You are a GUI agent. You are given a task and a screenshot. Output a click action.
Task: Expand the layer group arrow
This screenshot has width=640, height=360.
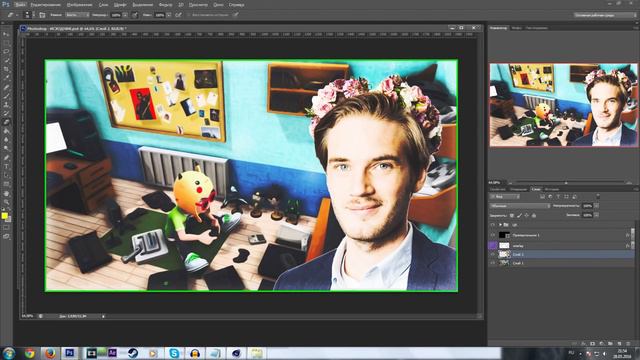coord(500,225)
